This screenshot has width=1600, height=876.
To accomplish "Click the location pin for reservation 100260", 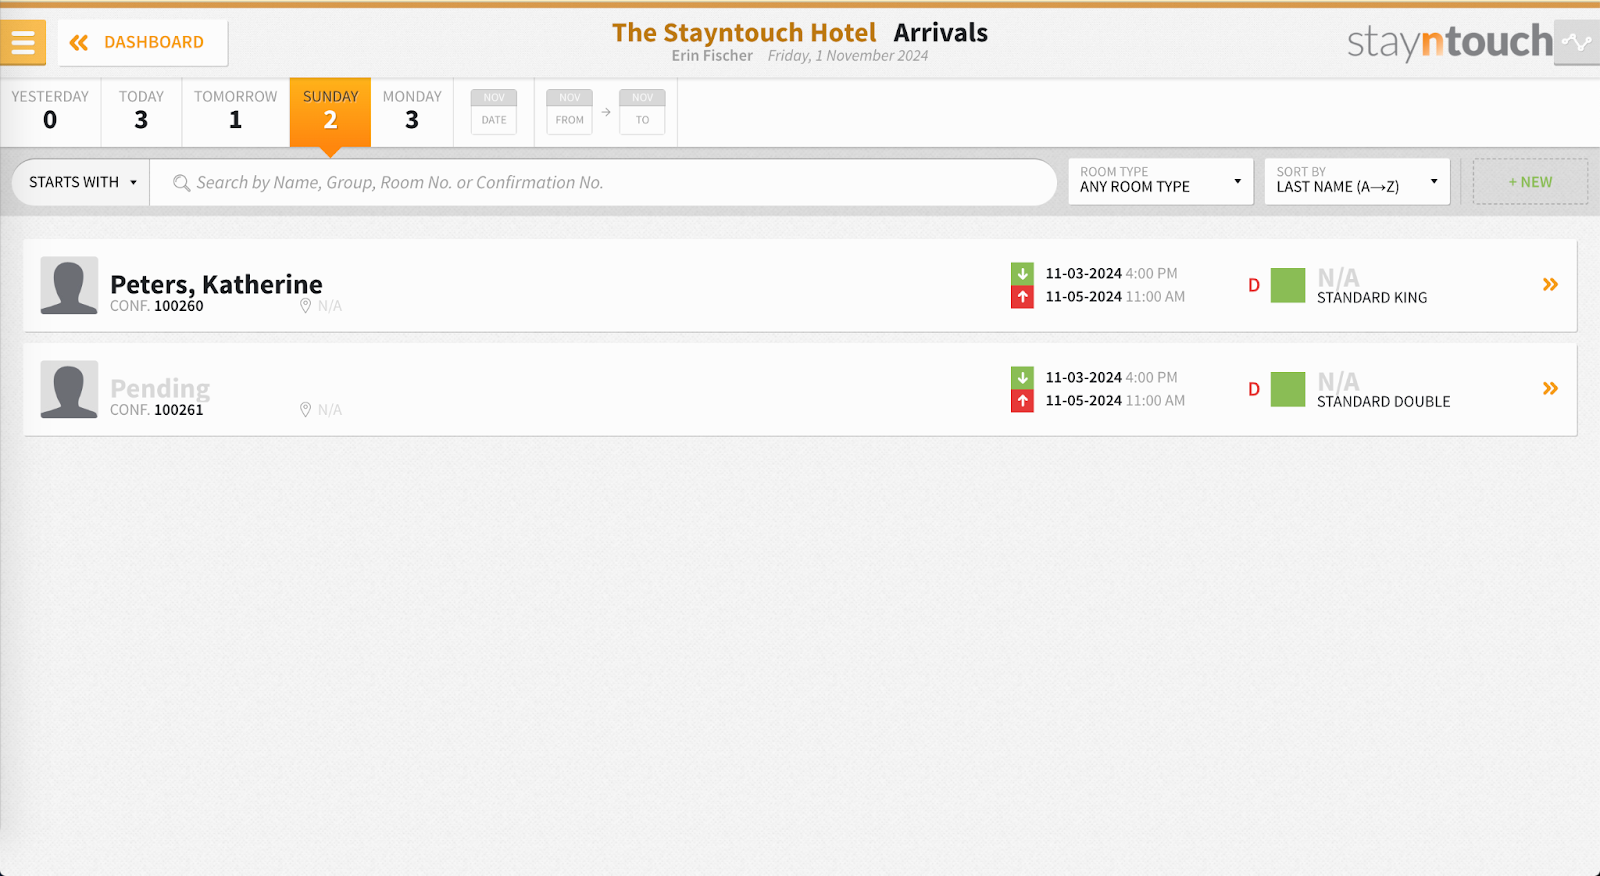I will coord(305,306).
